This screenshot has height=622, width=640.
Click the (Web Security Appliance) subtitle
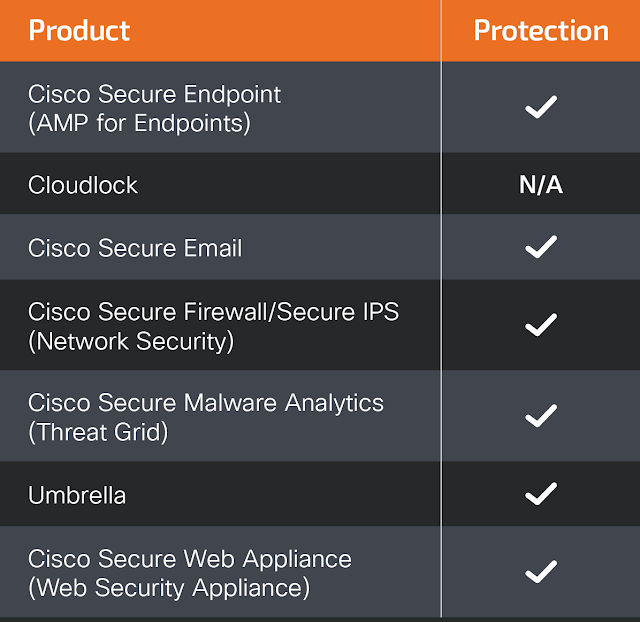[x=169, y=589]
